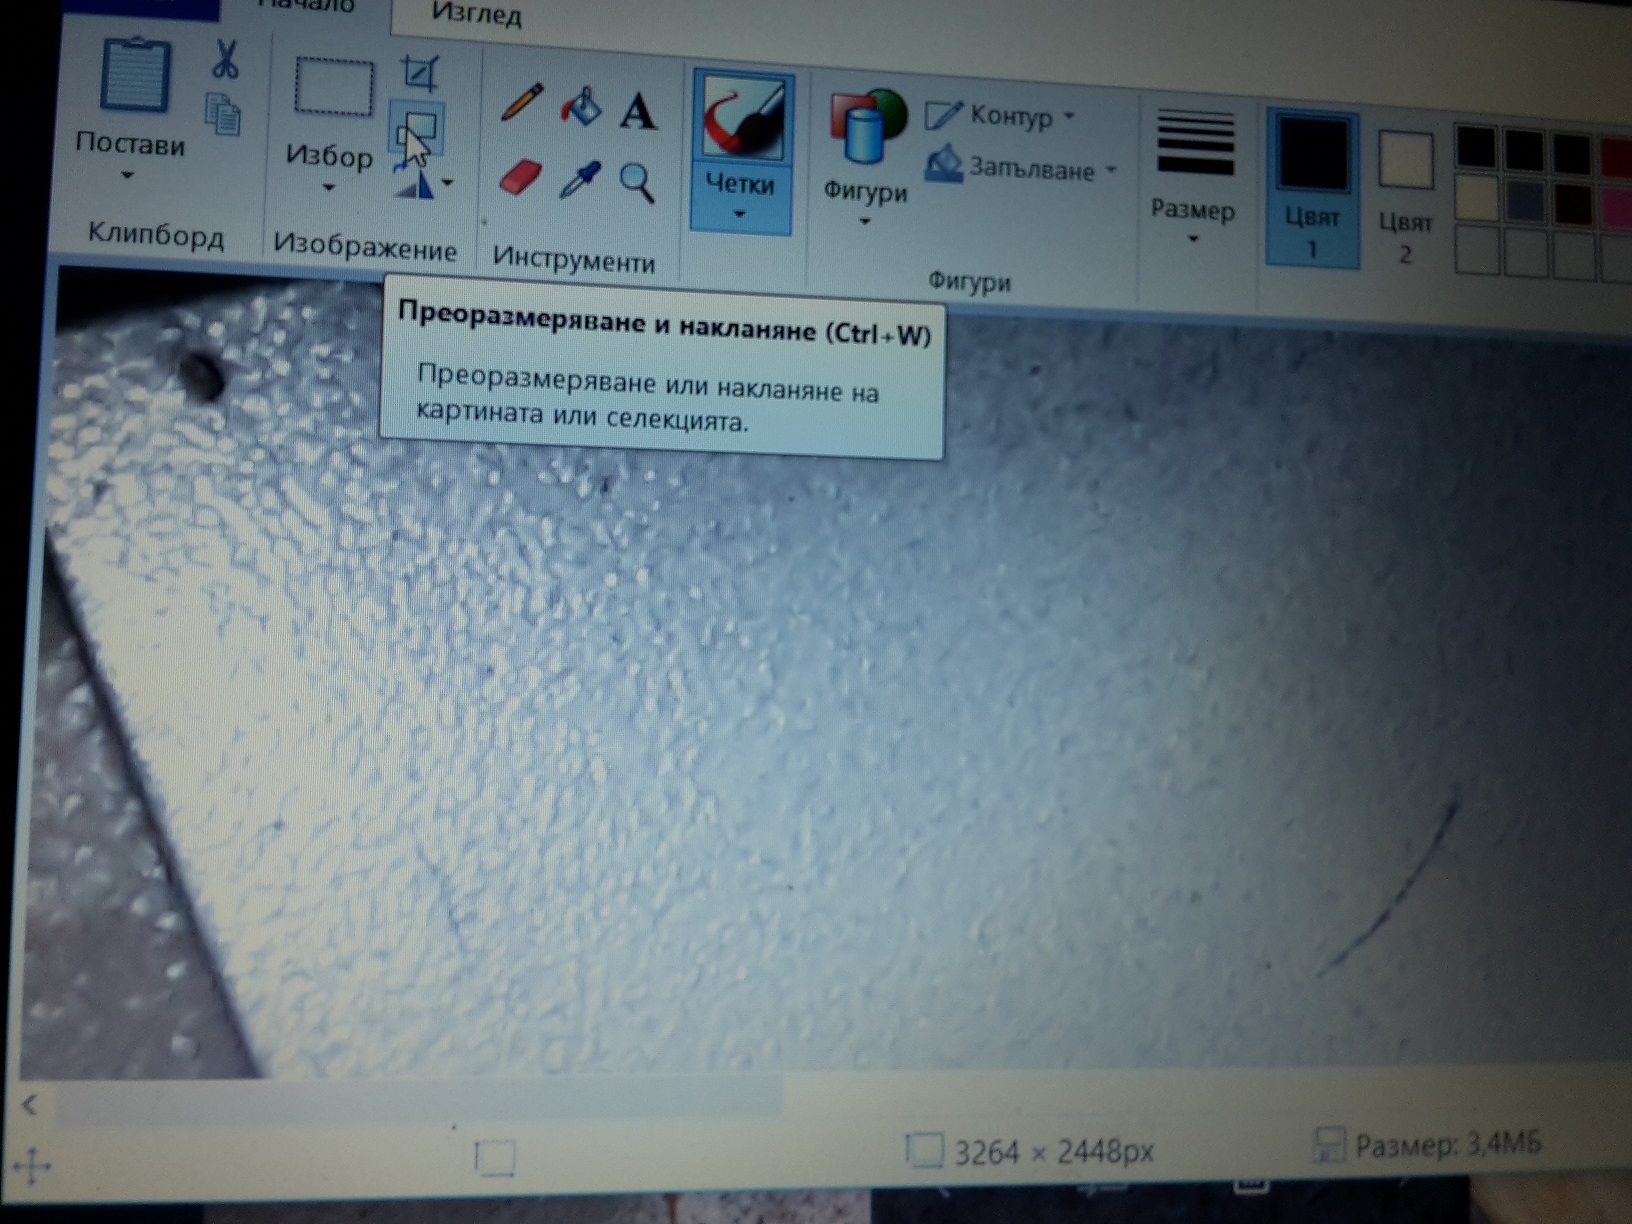Click the Фигури group label under shapes

coord(969,281)
